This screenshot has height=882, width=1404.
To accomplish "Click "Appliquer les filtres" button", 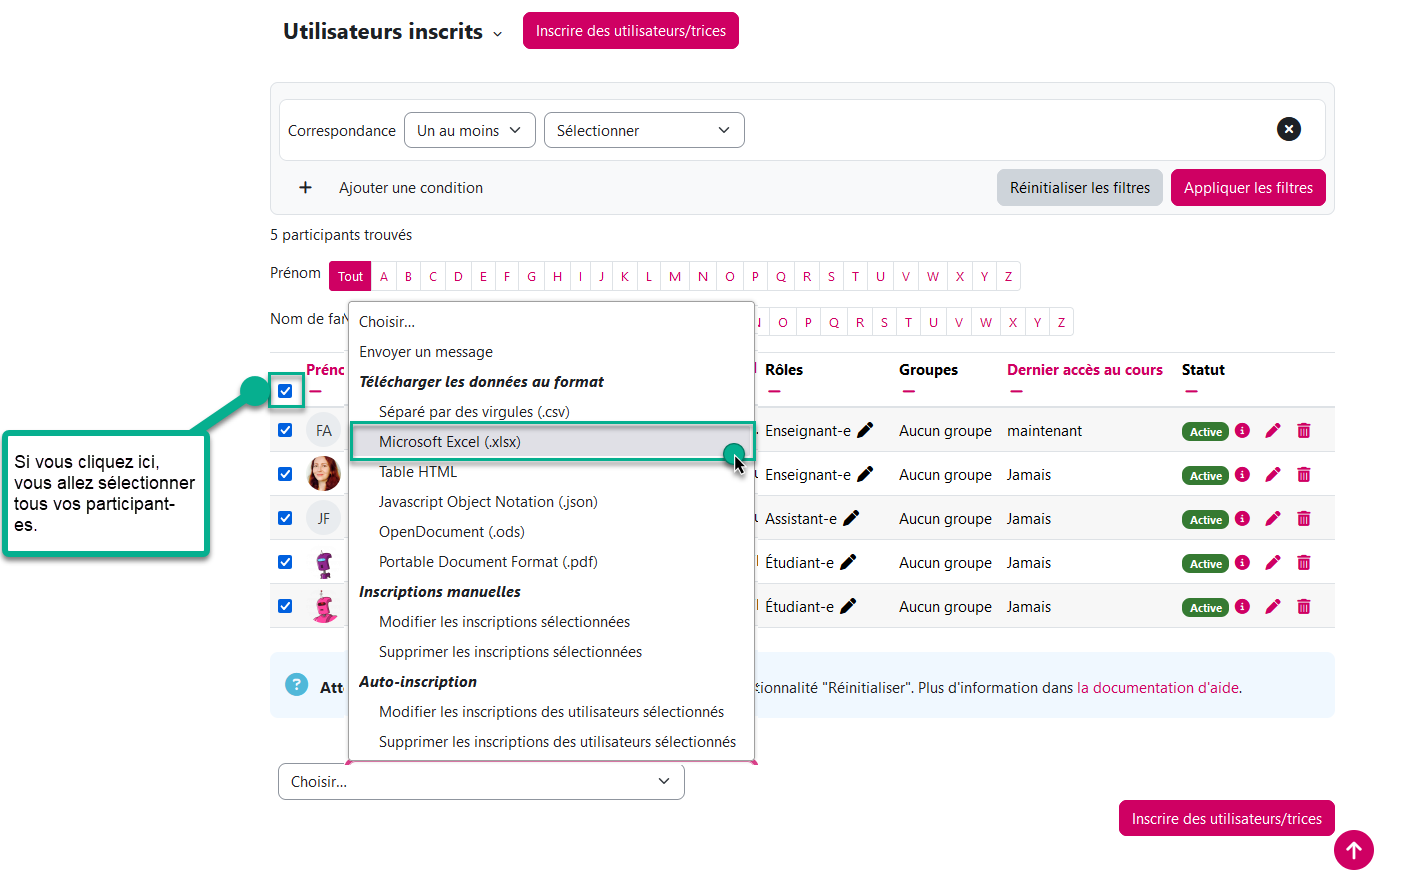I will pyautogui.click(x=1247, y=188).
